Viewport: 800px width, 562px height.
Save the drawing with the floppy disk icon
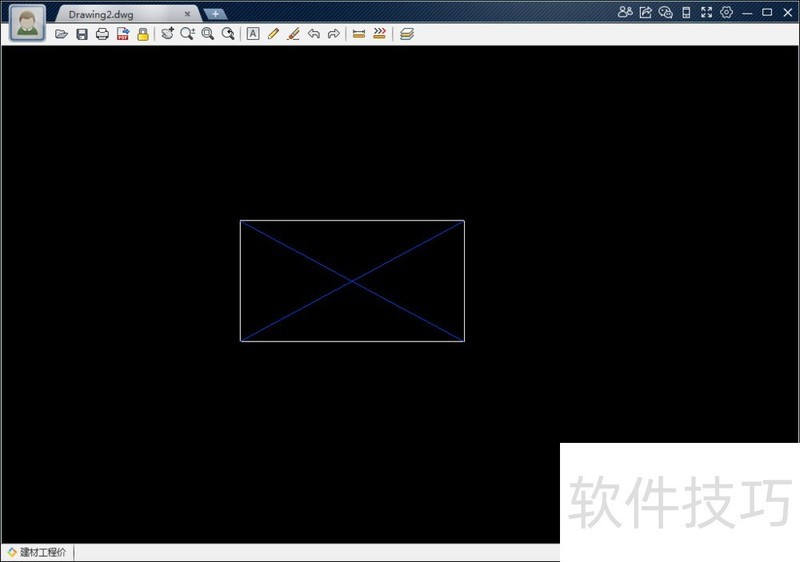(x=82, y=34)
